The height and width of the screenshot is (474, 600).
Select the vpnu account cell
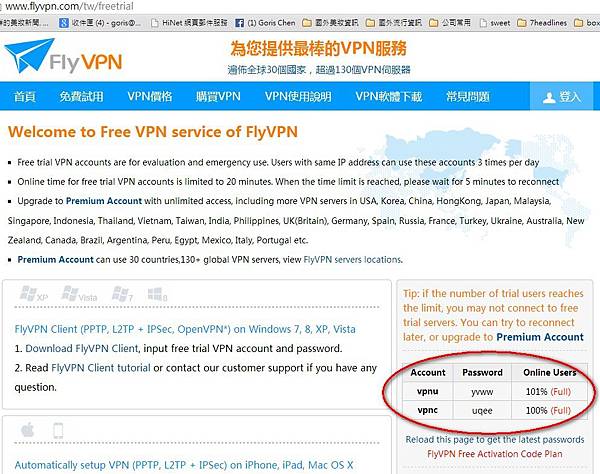click(428, 391)
